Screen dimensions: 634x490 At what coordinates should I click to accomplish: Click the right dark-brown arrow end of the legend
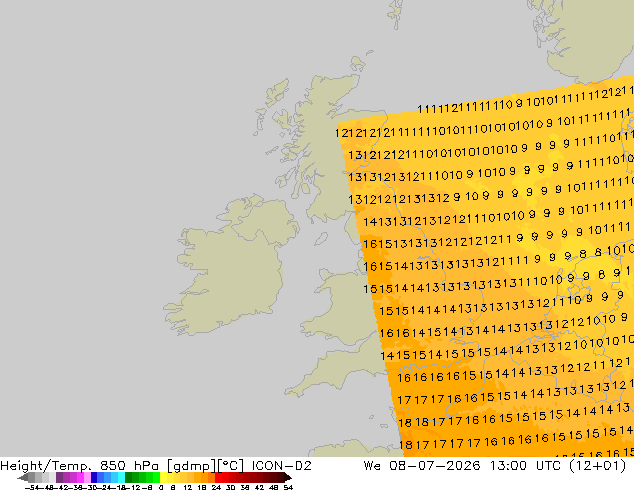coord(288,478)
